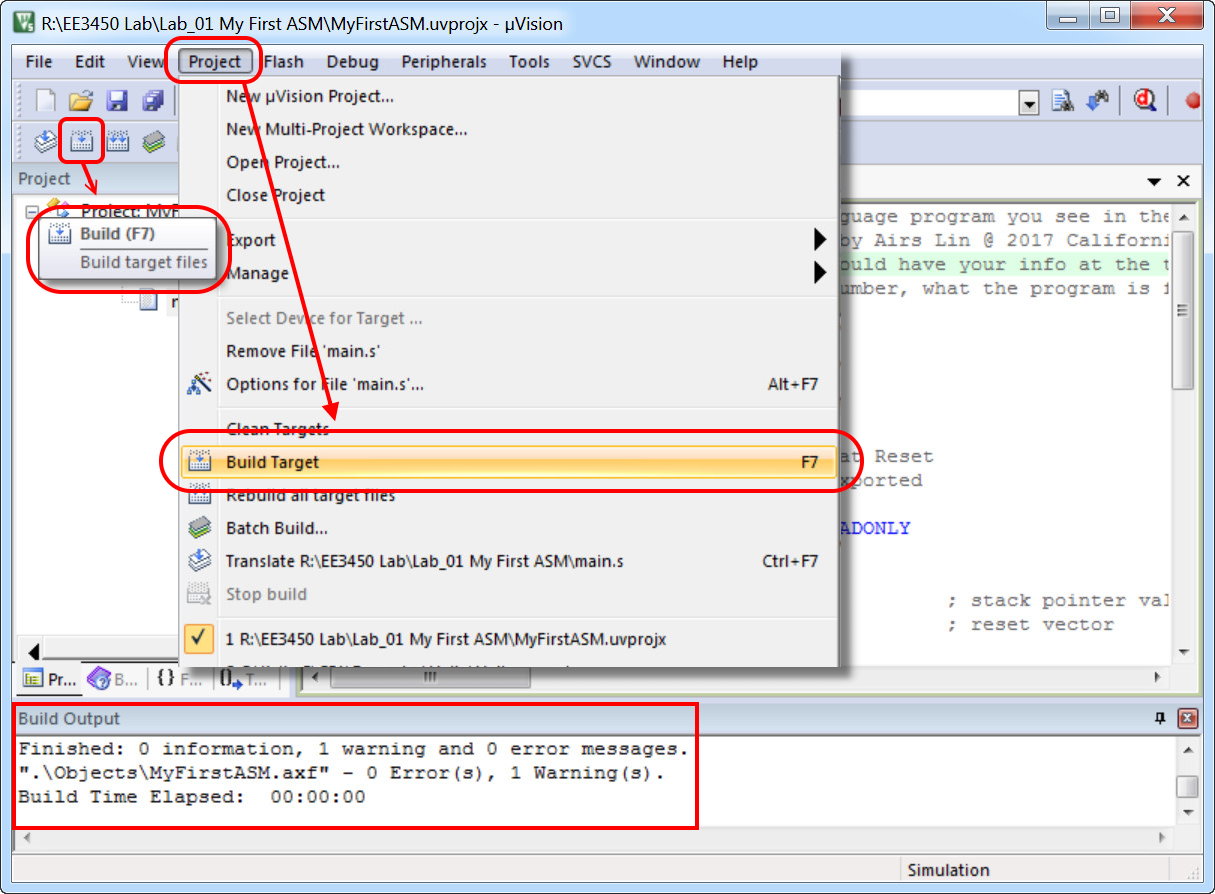Image resolution: width=1215 pixels, height=894 pixels.
Task: Start the debug session with magnifier icon
Action: [x=1144, y=100]
